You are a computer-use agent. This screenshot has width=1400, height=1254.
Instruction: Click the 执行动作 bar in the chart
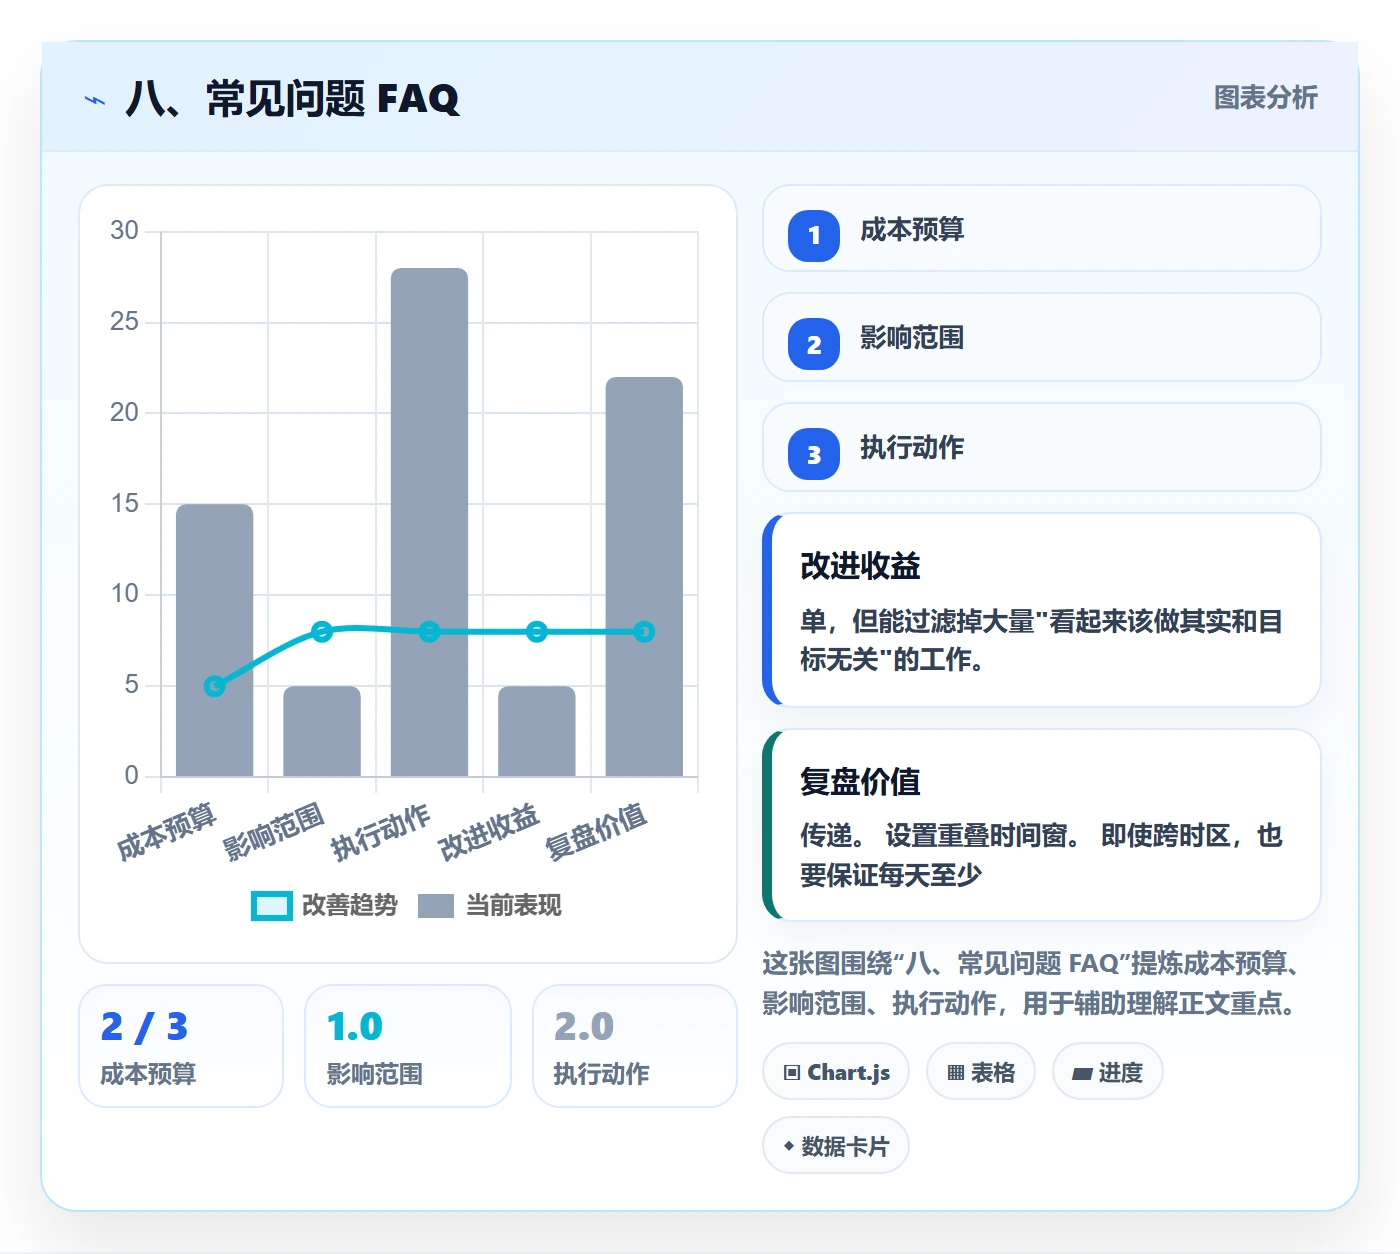point(429,522)
